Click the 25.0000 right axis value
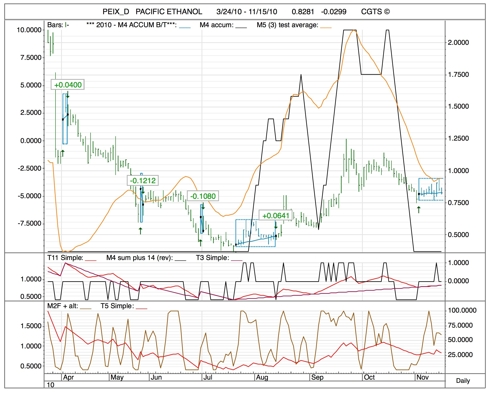490x395 pixels. coord(460,354)
